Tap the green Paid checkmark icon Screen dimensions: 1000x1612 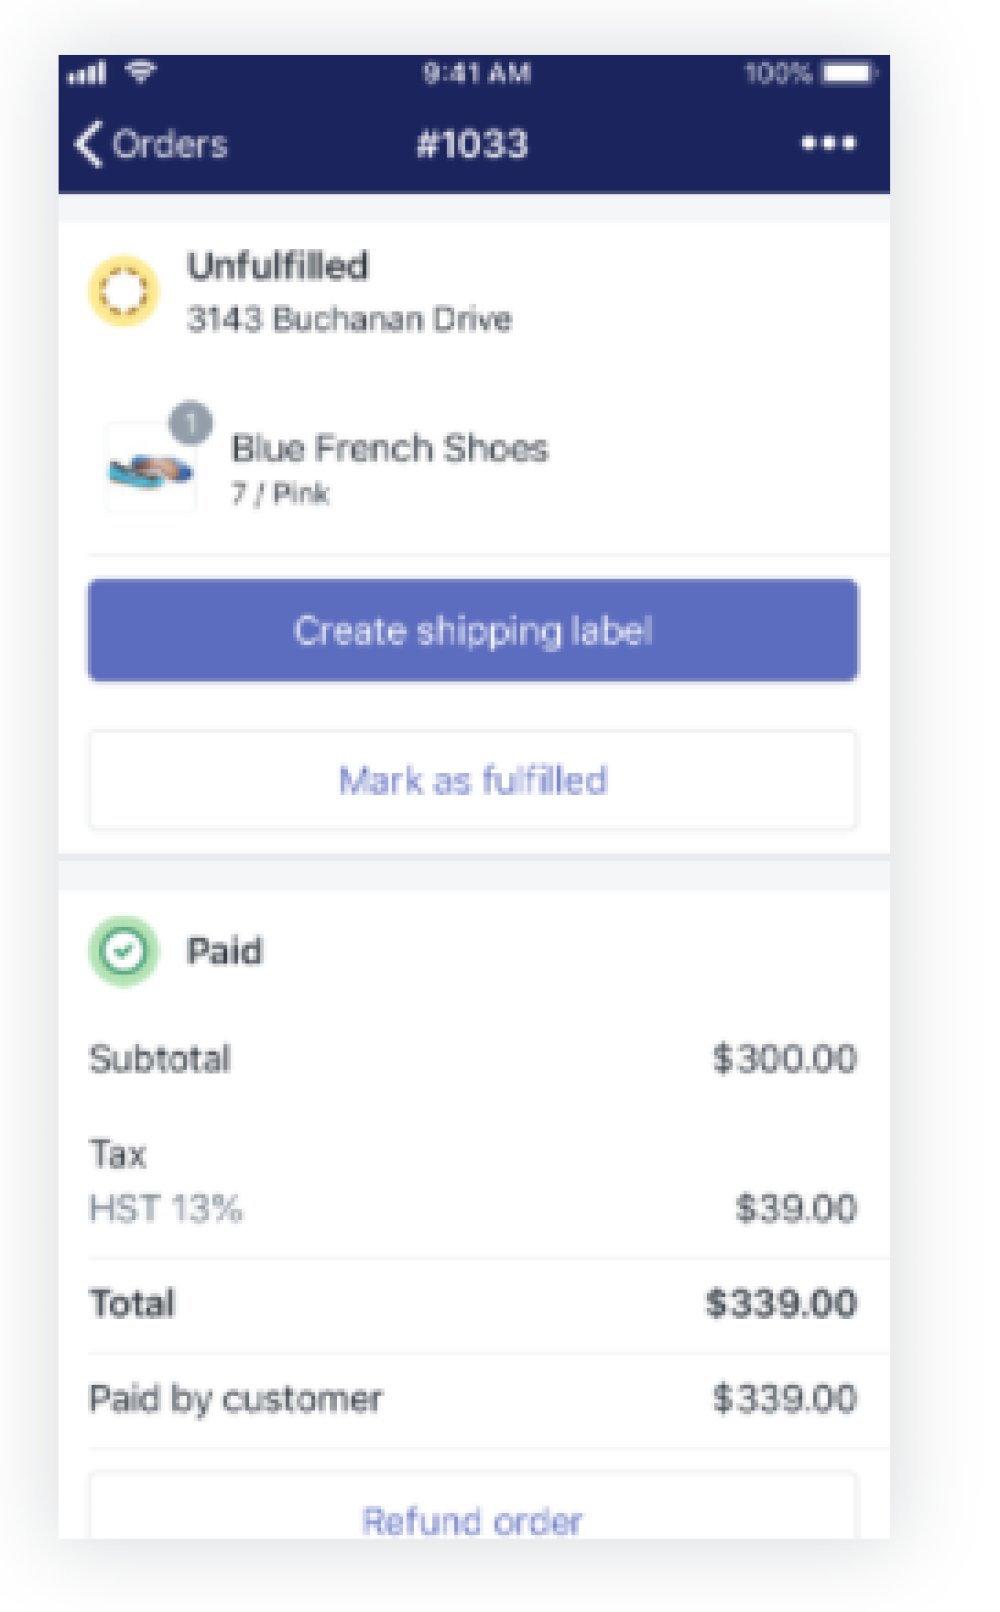(124, 951)
